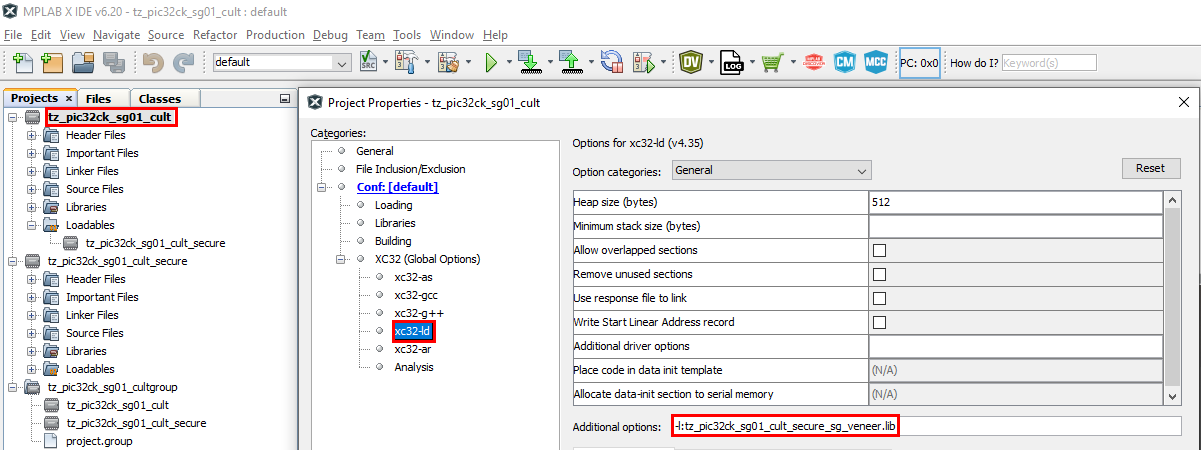Image resolution: width=1201 pixels, height=450 pixels.
Task: Click the Save All disks icon
Action: click(112, 62)
